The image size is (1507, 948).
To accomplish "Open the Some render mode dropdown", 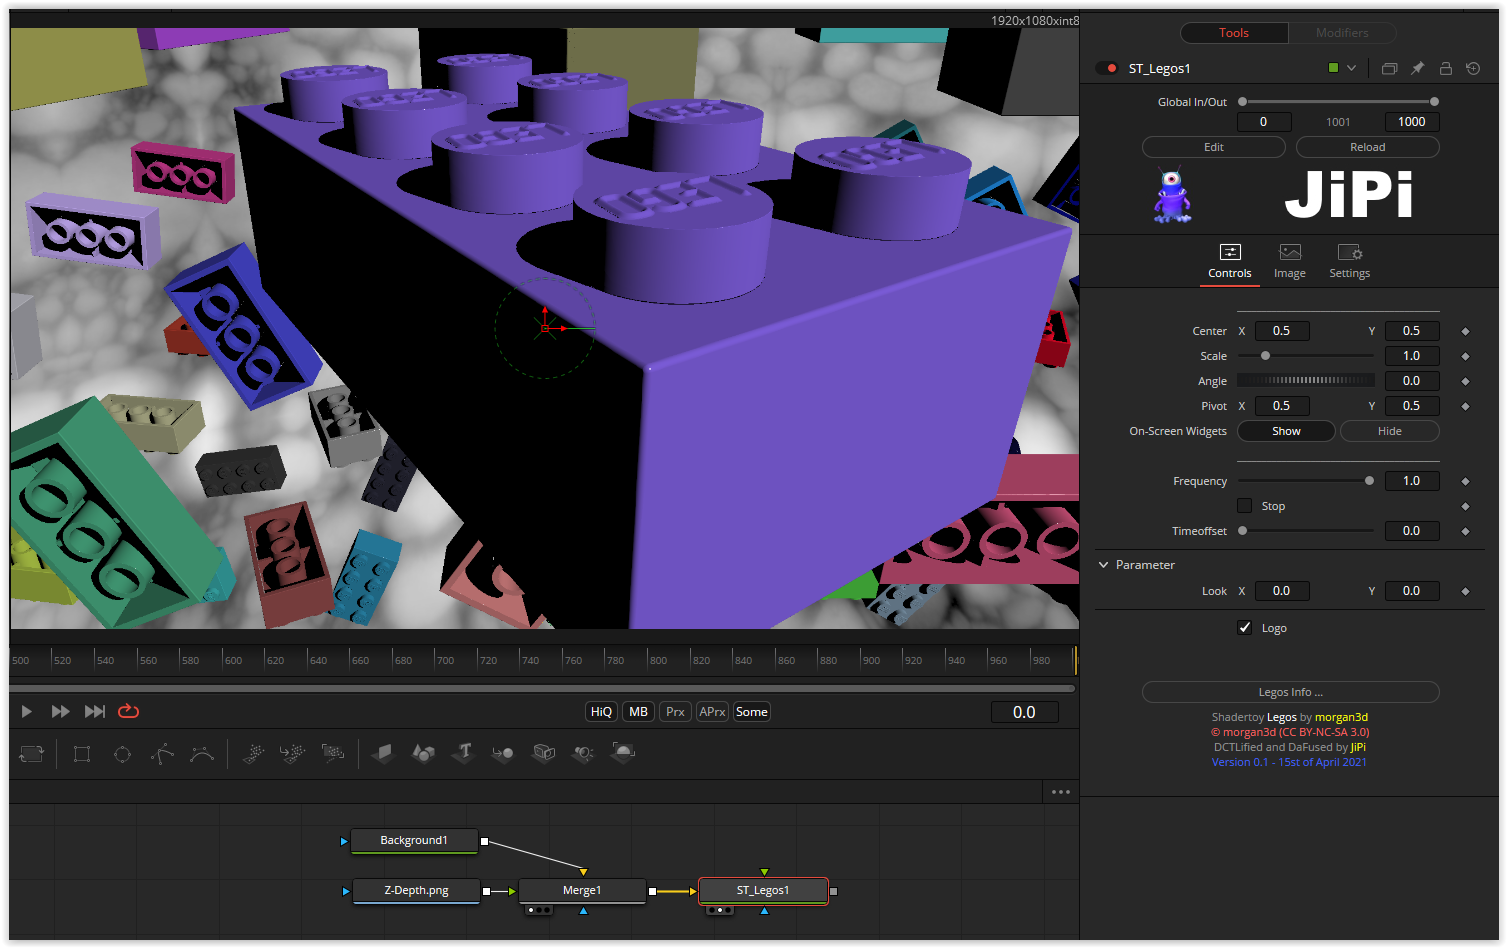I will (x=752, y=712).
